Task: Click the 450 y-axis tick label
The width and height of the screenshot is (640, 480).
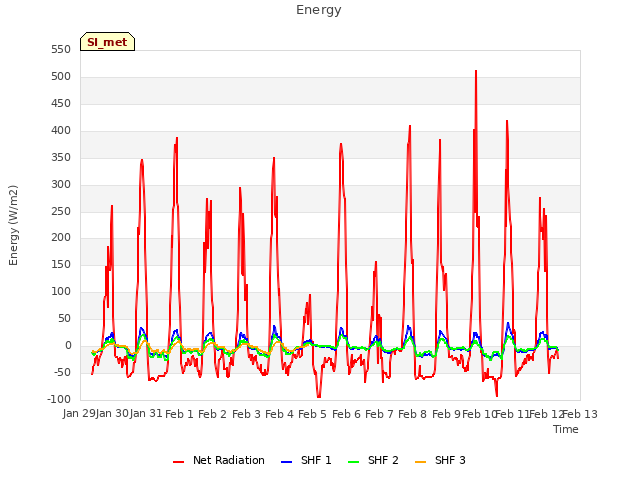Action: point(61,104)
